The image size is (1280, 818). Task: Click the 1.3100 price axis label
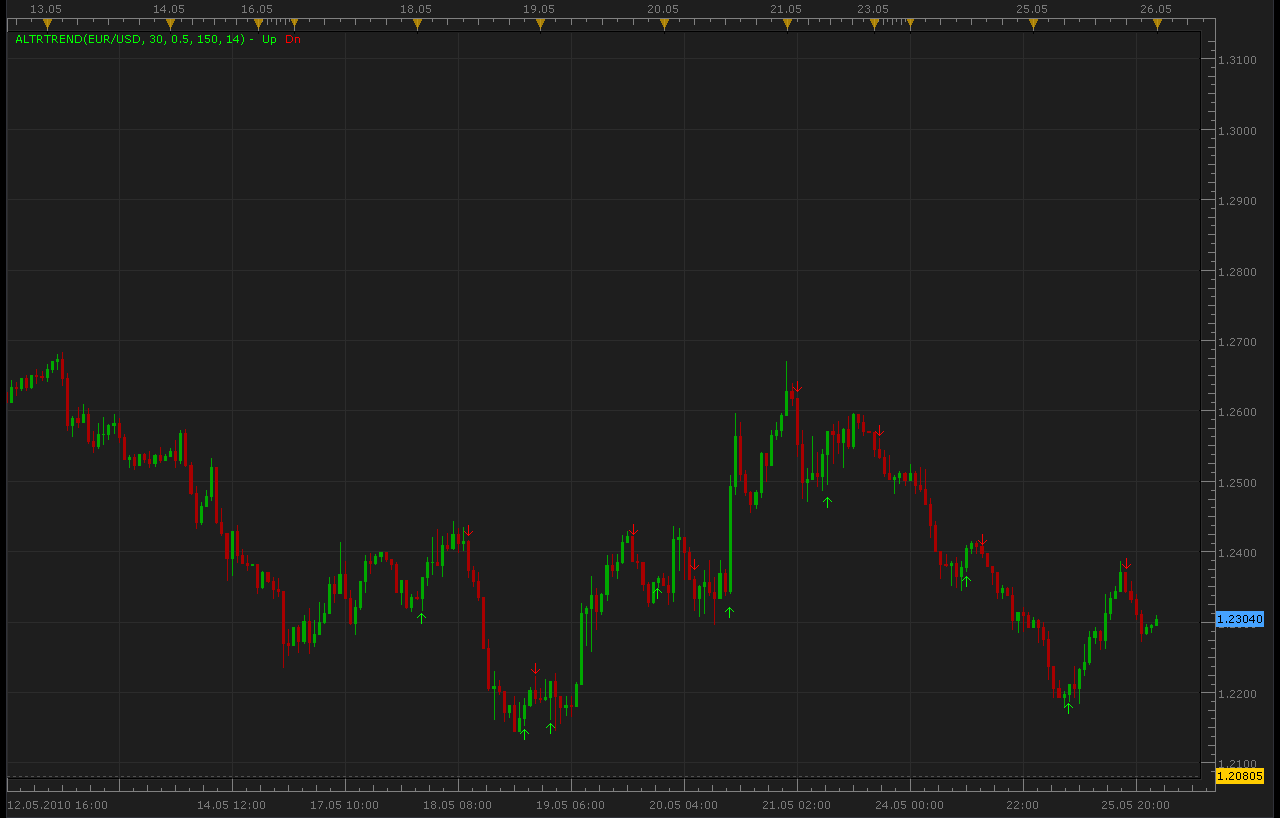1237,60
